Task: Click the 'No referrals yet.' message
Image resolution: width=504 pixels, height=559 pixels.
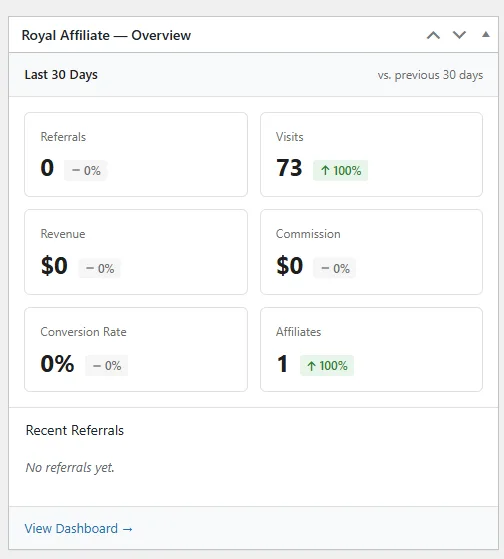Action: [70, 467]
